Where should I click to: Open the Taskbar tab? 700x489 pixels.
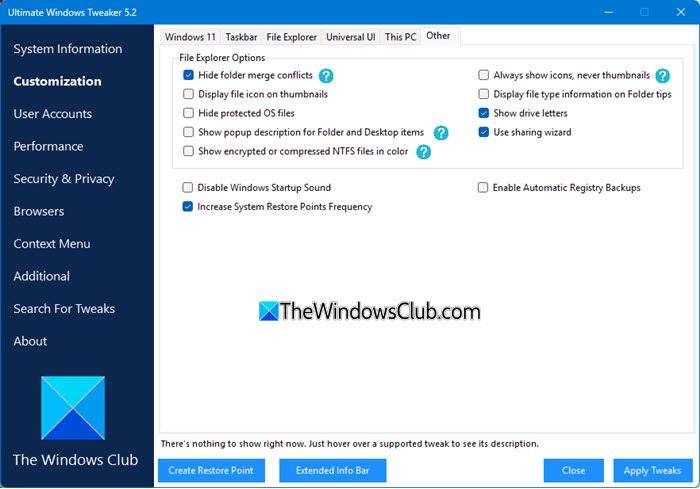tap(241, 37)
